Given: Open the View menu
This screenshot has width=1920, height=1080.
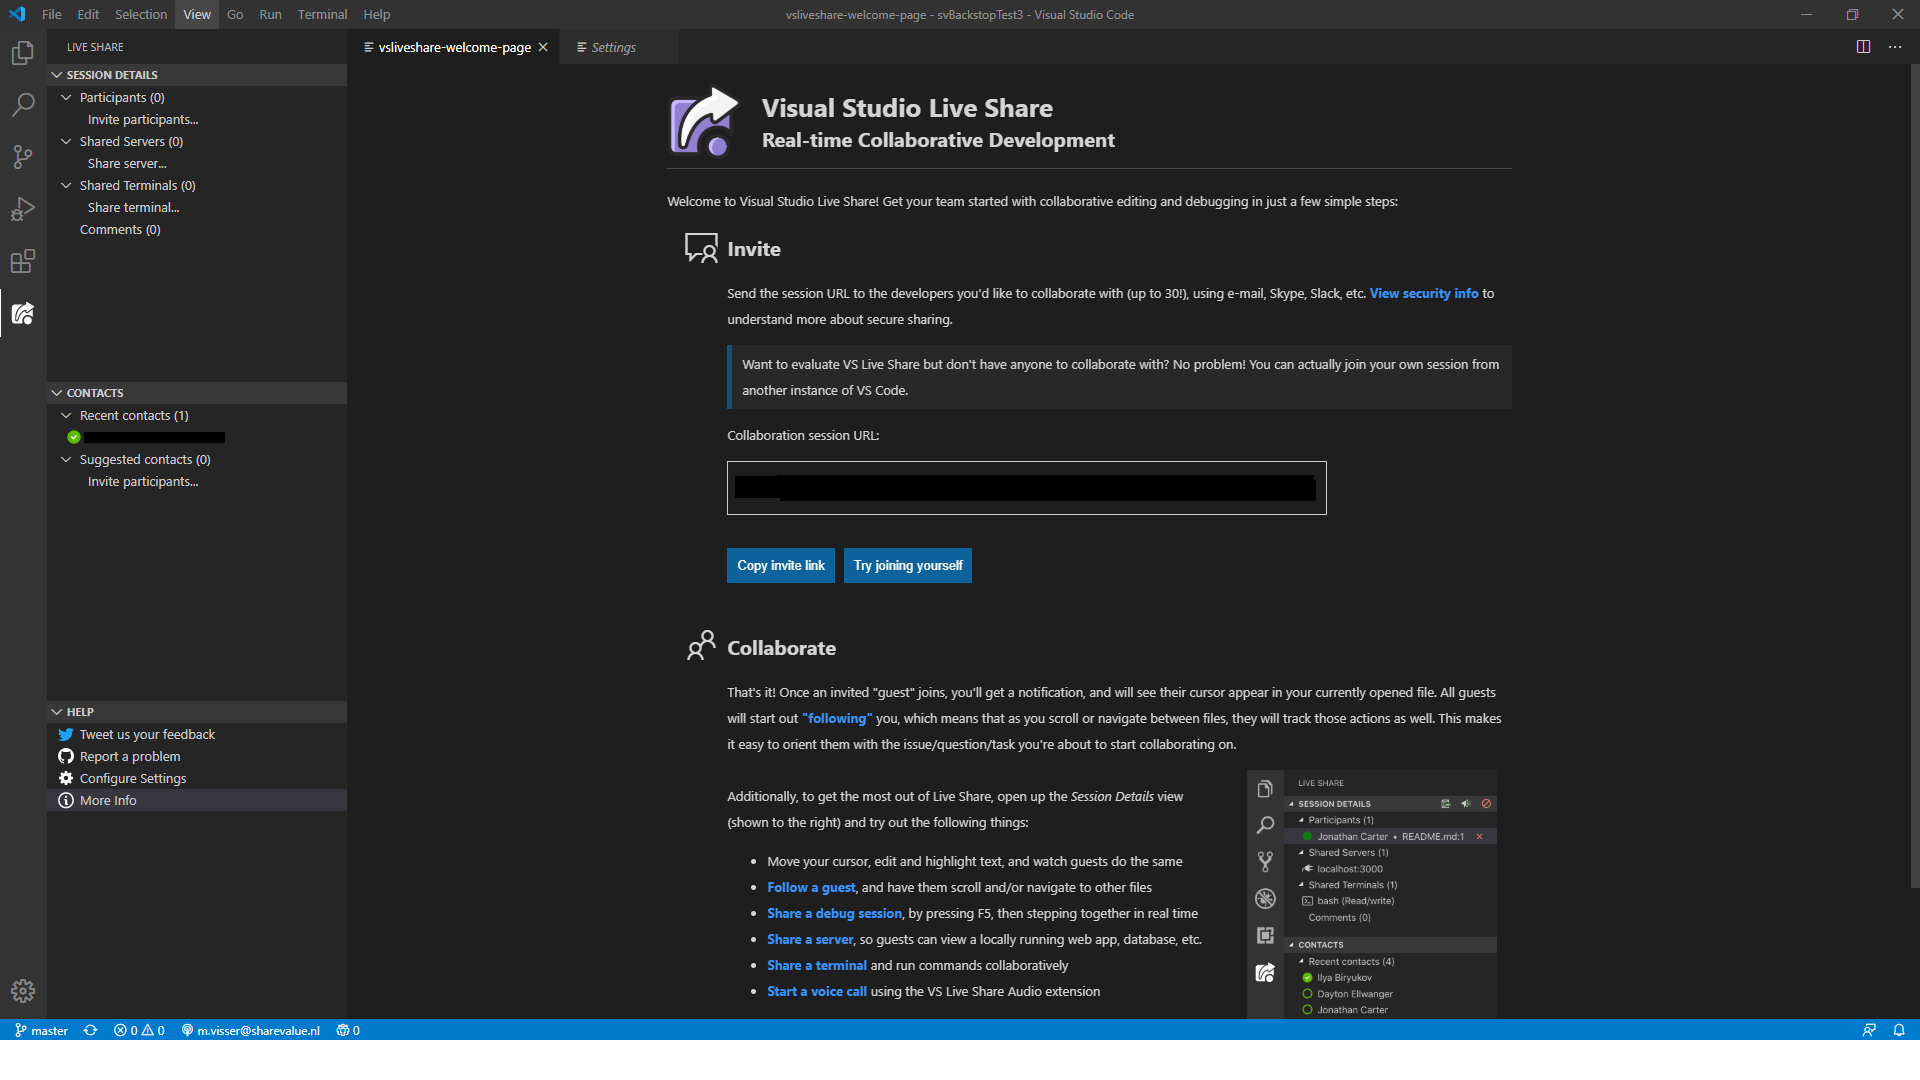Looking at the screenshot, I should 197,14.
